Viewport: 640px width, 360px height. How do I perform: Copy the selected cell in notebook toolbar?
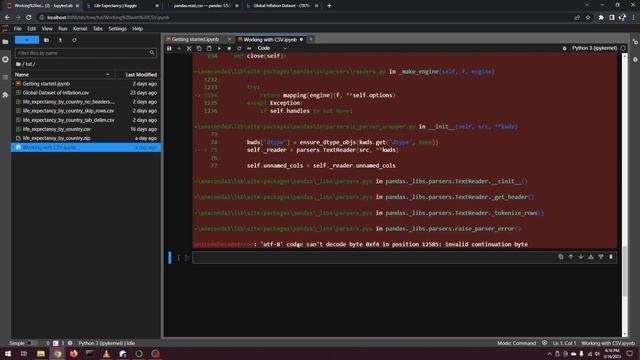[199, 48]
